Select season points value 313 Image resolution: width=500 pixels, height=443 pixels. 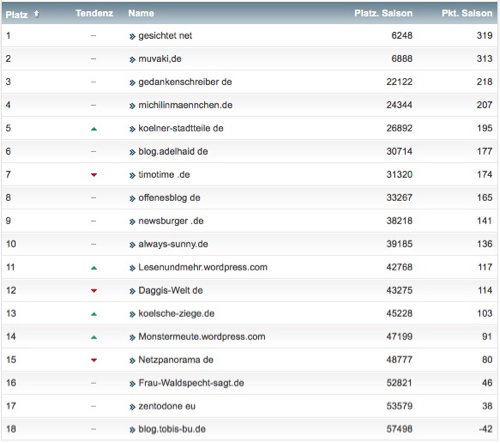point(484,59)
